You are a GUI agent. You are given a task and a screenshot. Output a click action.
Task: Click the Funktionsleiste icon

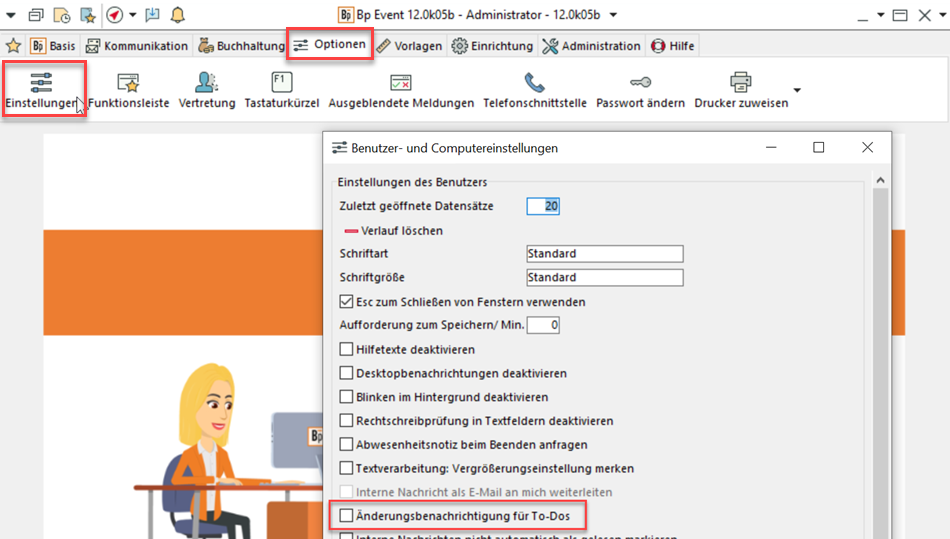pos(128,84)
